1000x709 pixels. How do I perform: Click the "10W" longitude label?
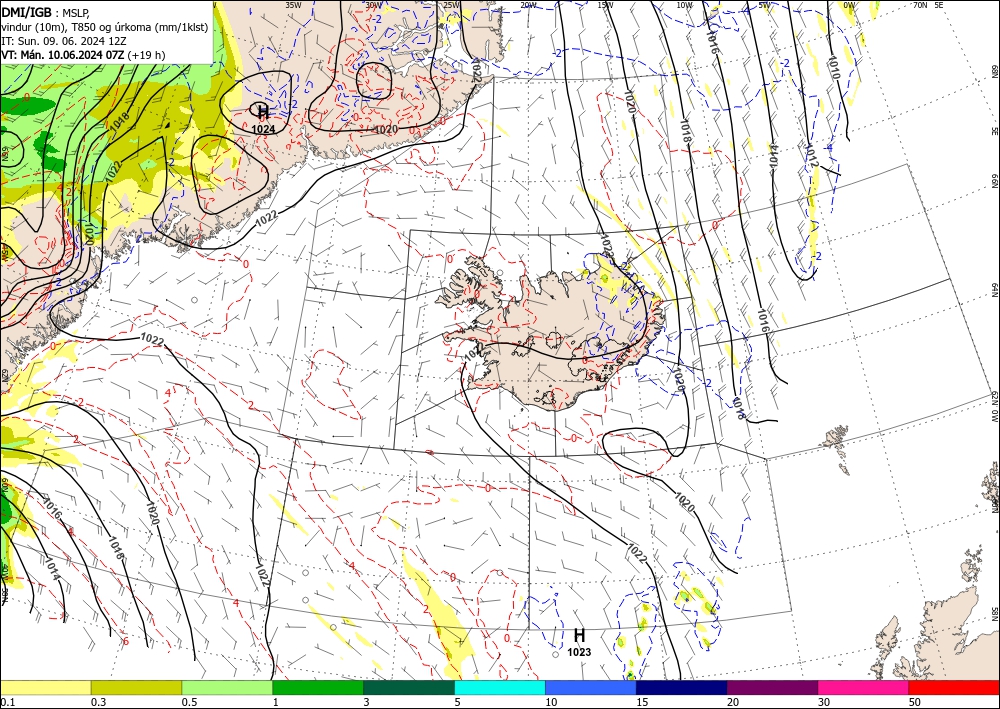click(684, 5)
